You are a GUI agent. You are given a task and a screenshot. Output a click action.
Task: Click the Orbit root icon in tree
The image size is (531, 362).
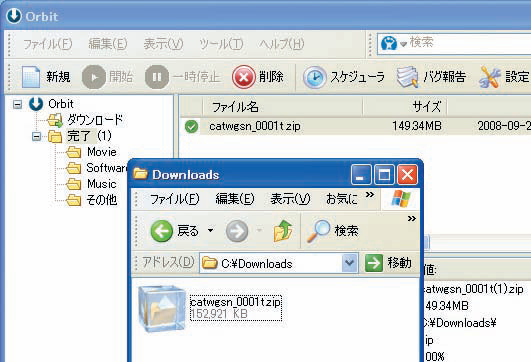point(36,104)
